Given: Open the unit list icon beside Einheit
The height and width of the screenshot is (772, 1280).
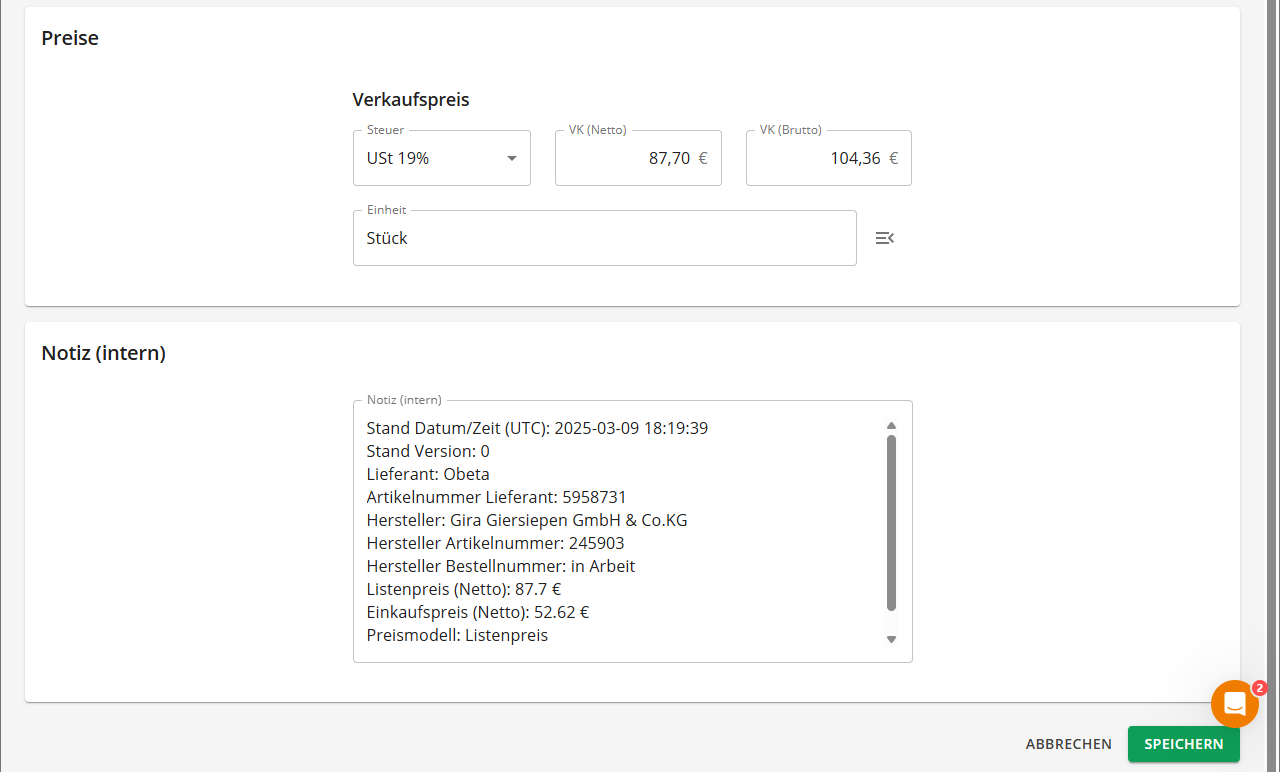Looking at the screenshot, I should [x=884, y=238].
